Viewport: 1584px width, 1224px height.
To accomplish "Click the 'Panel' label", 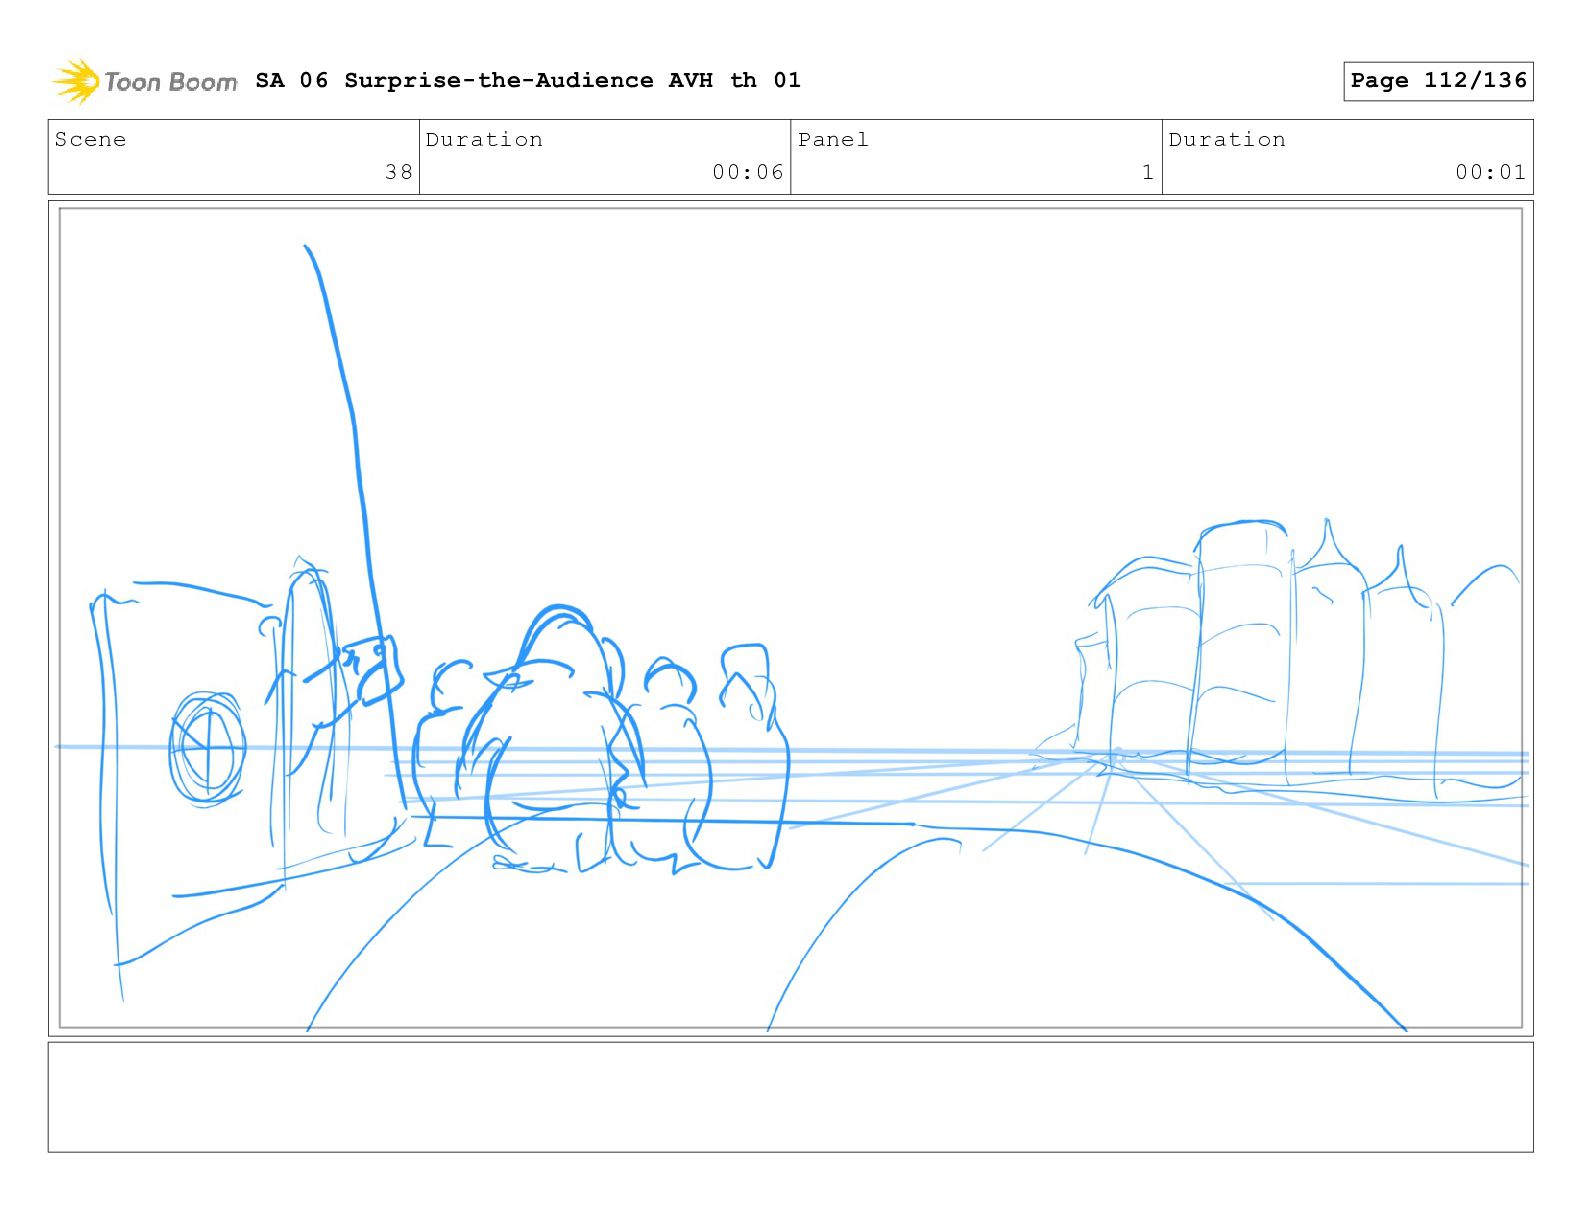I will [833, 139].
